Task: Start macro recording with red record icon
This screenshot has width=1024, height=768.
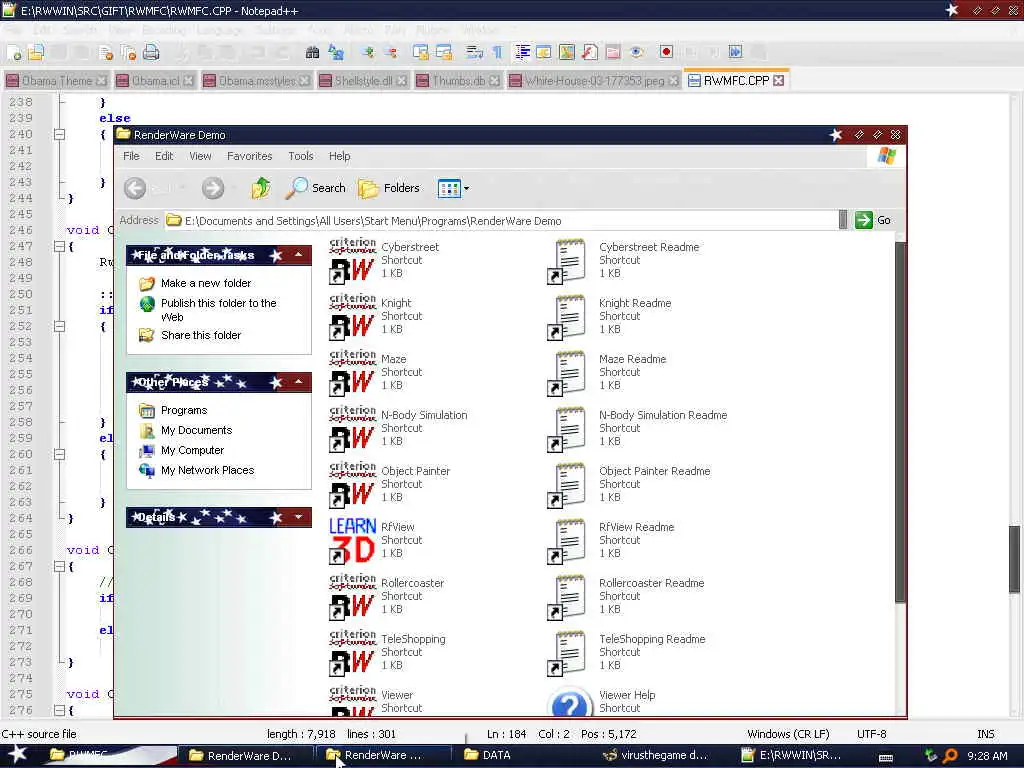Action: [x=666, y=52]
